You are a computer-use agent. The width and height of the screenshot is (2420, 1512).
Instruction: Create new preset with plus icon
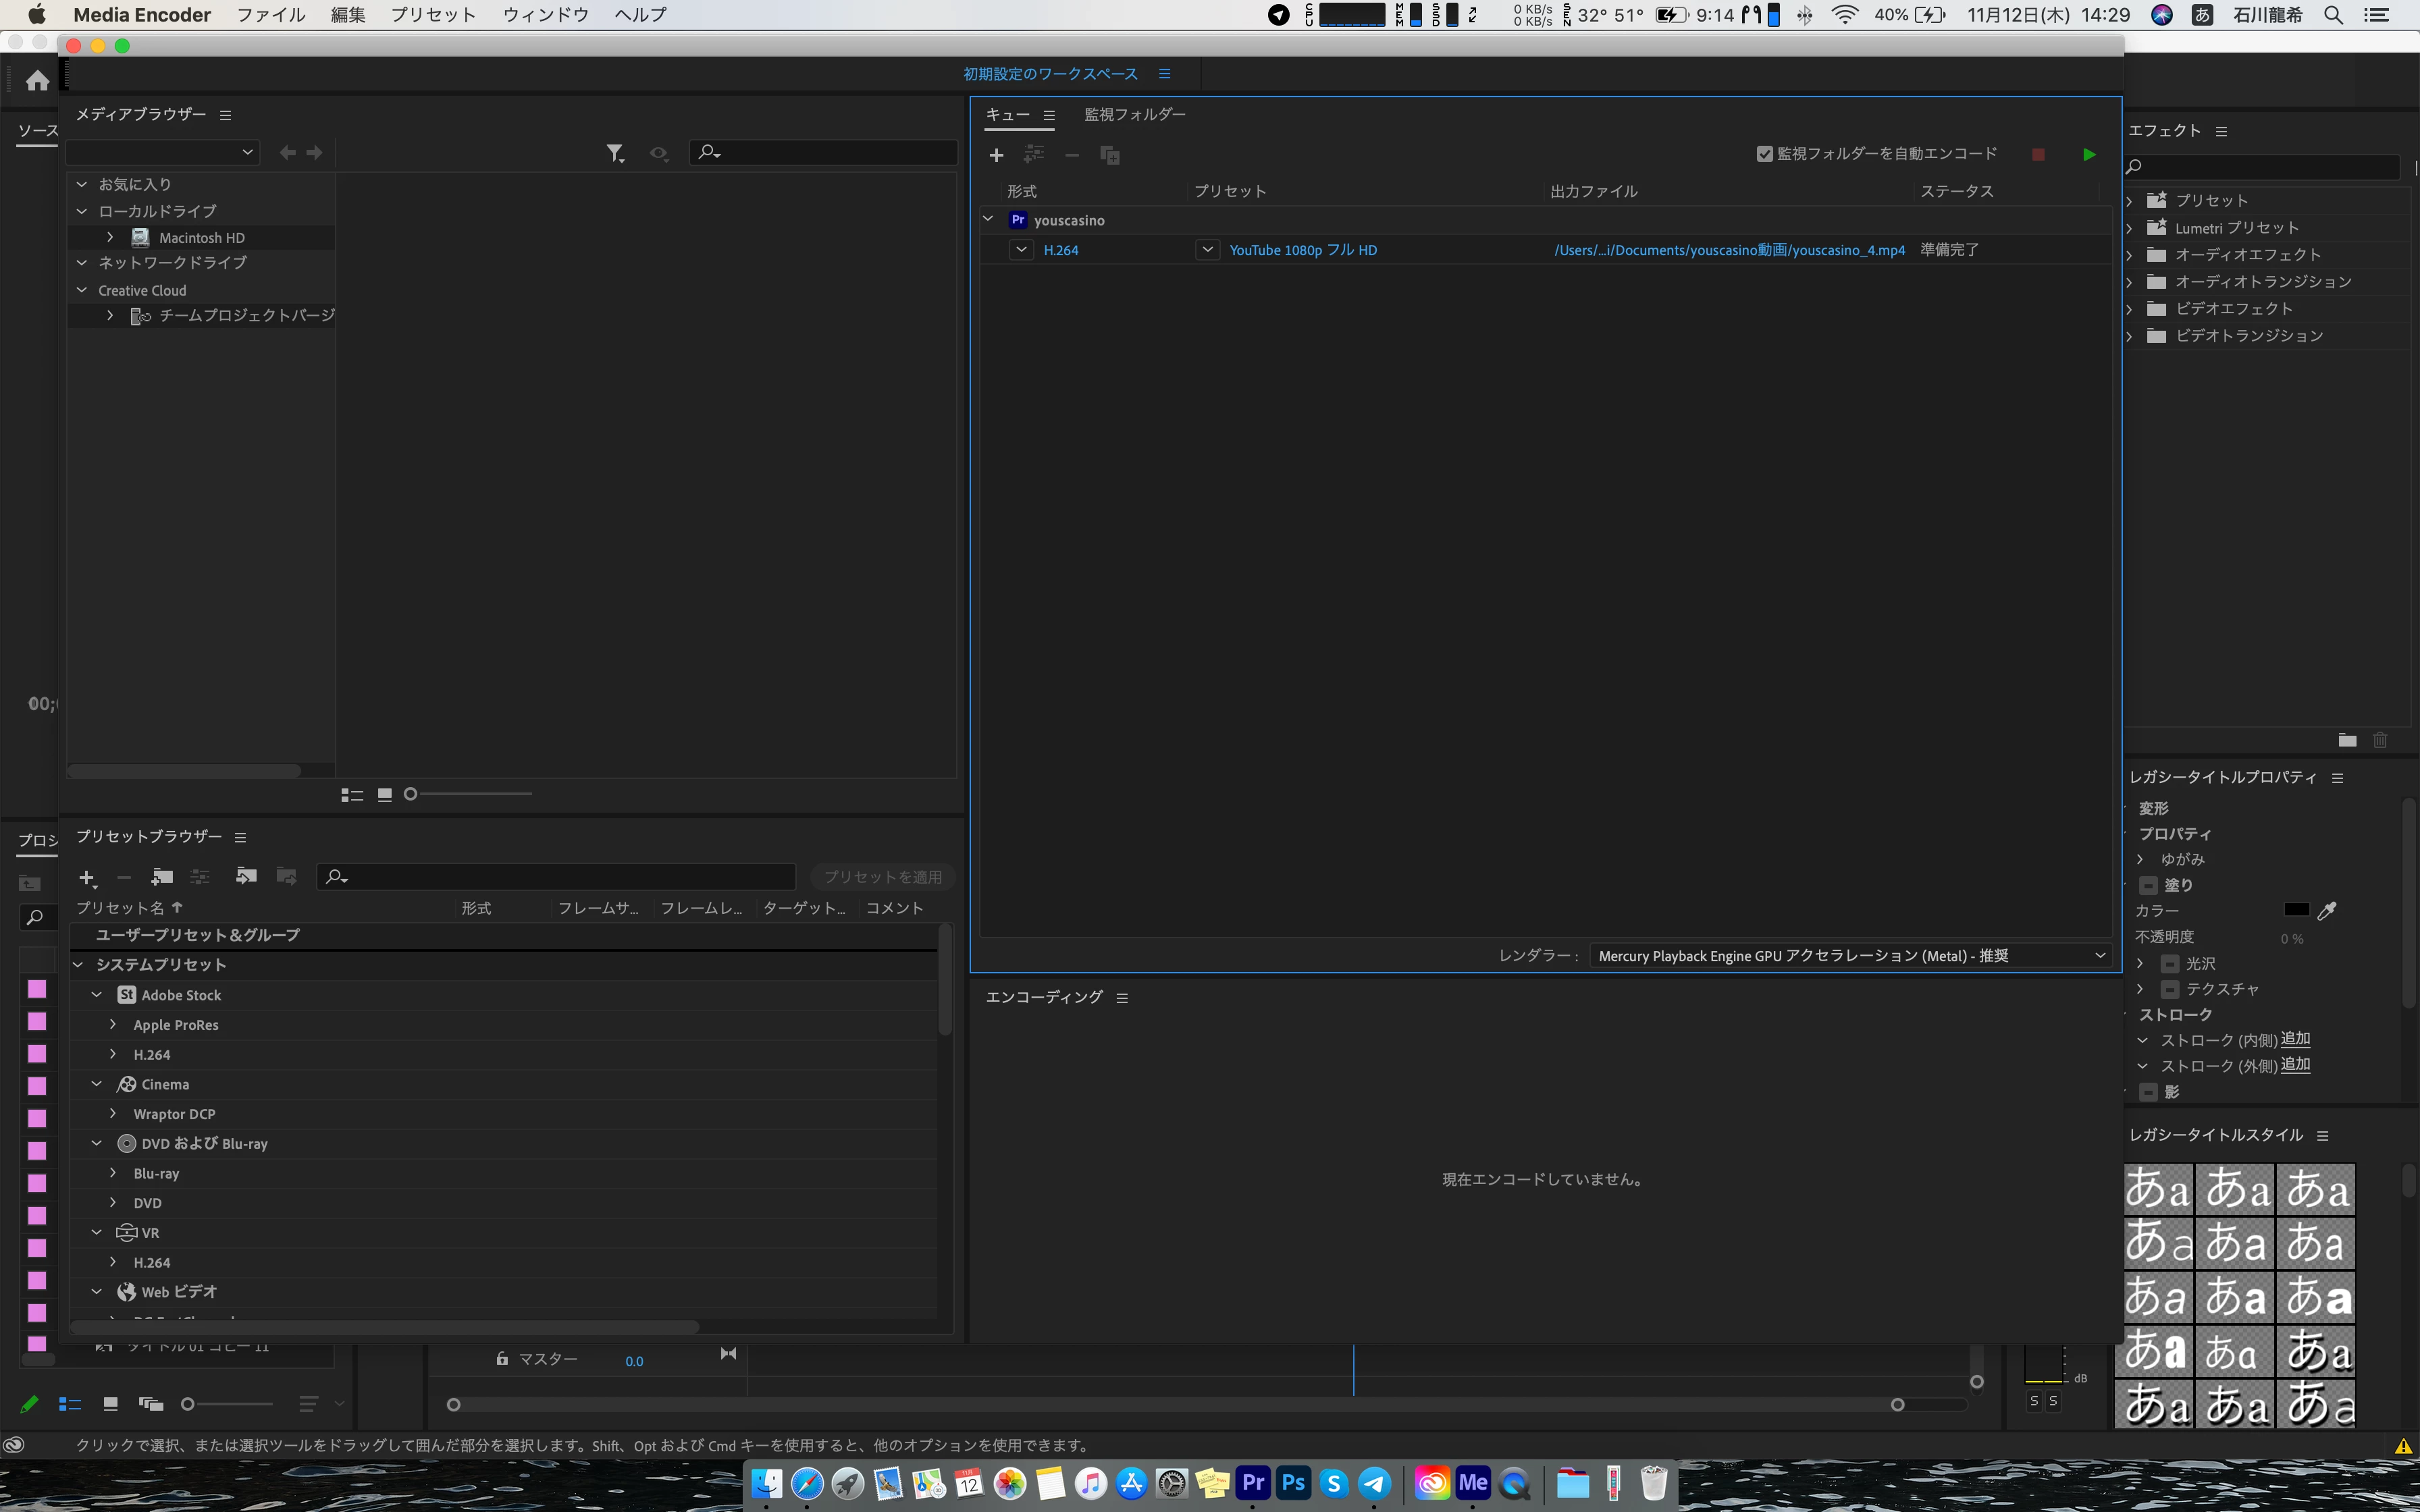[x=87, y=878]
